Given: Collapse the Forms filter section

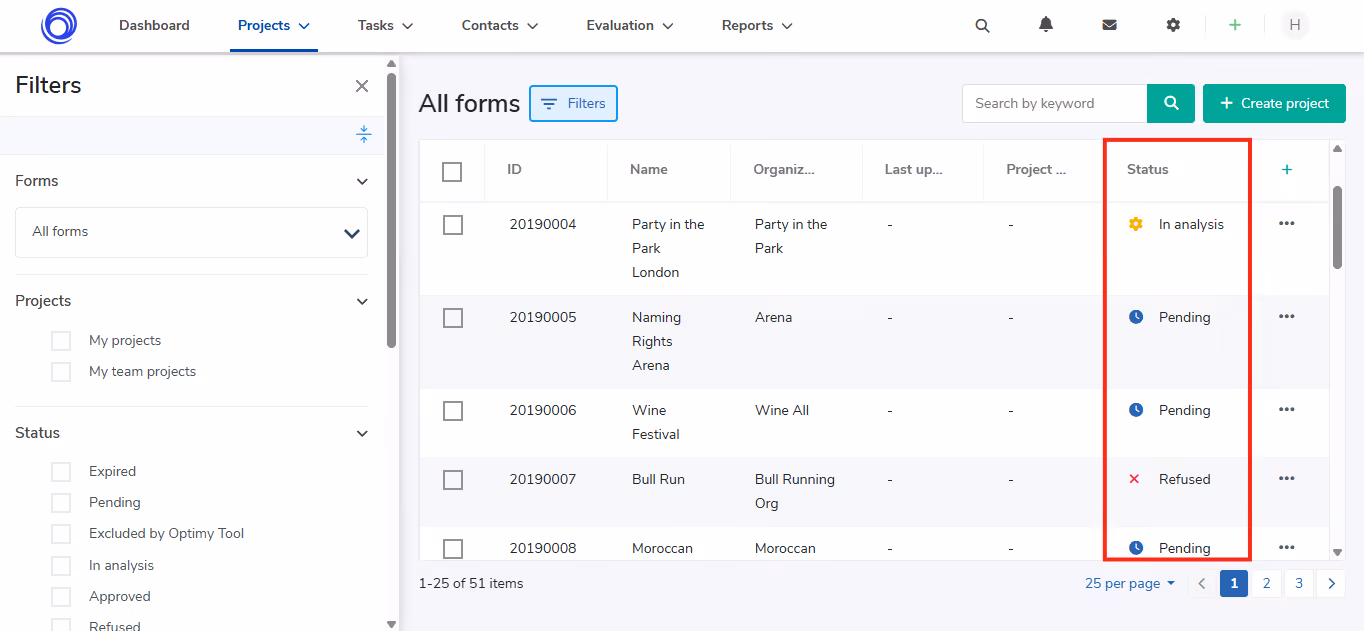Looking at the screenshot, I should (362, 181).
